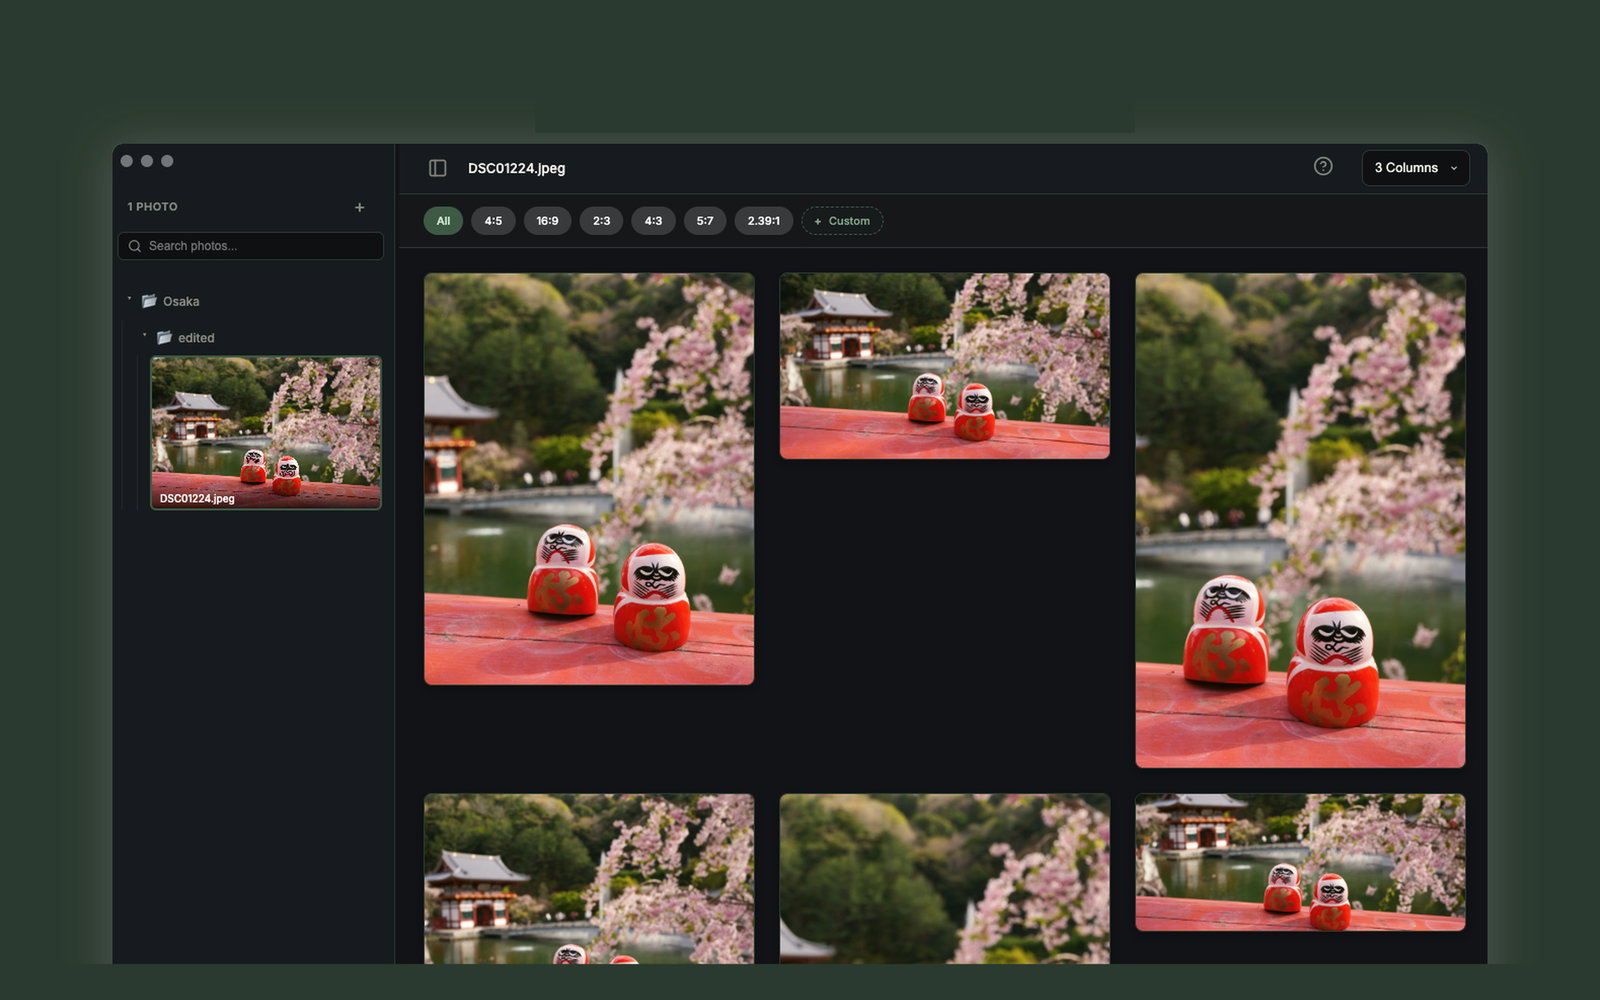Collapse the edited folder arrow
Screen dimensions: 1600x1000
pos(145,336)
